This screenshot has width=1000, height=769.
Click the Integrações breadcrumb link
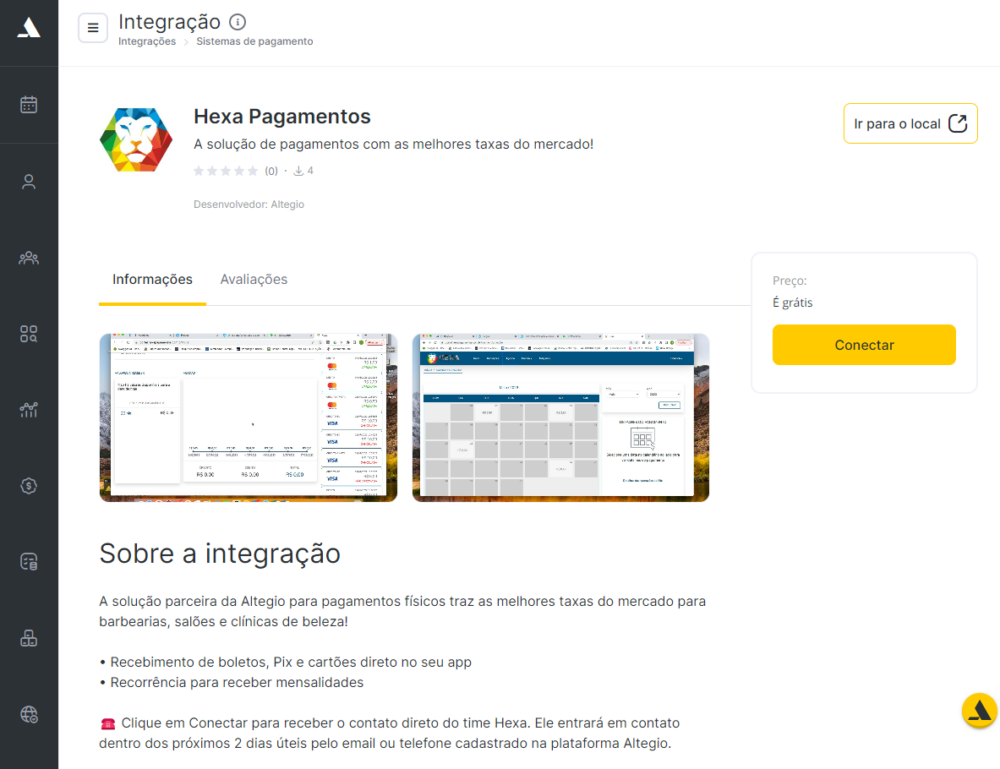(x=147, y=41)
